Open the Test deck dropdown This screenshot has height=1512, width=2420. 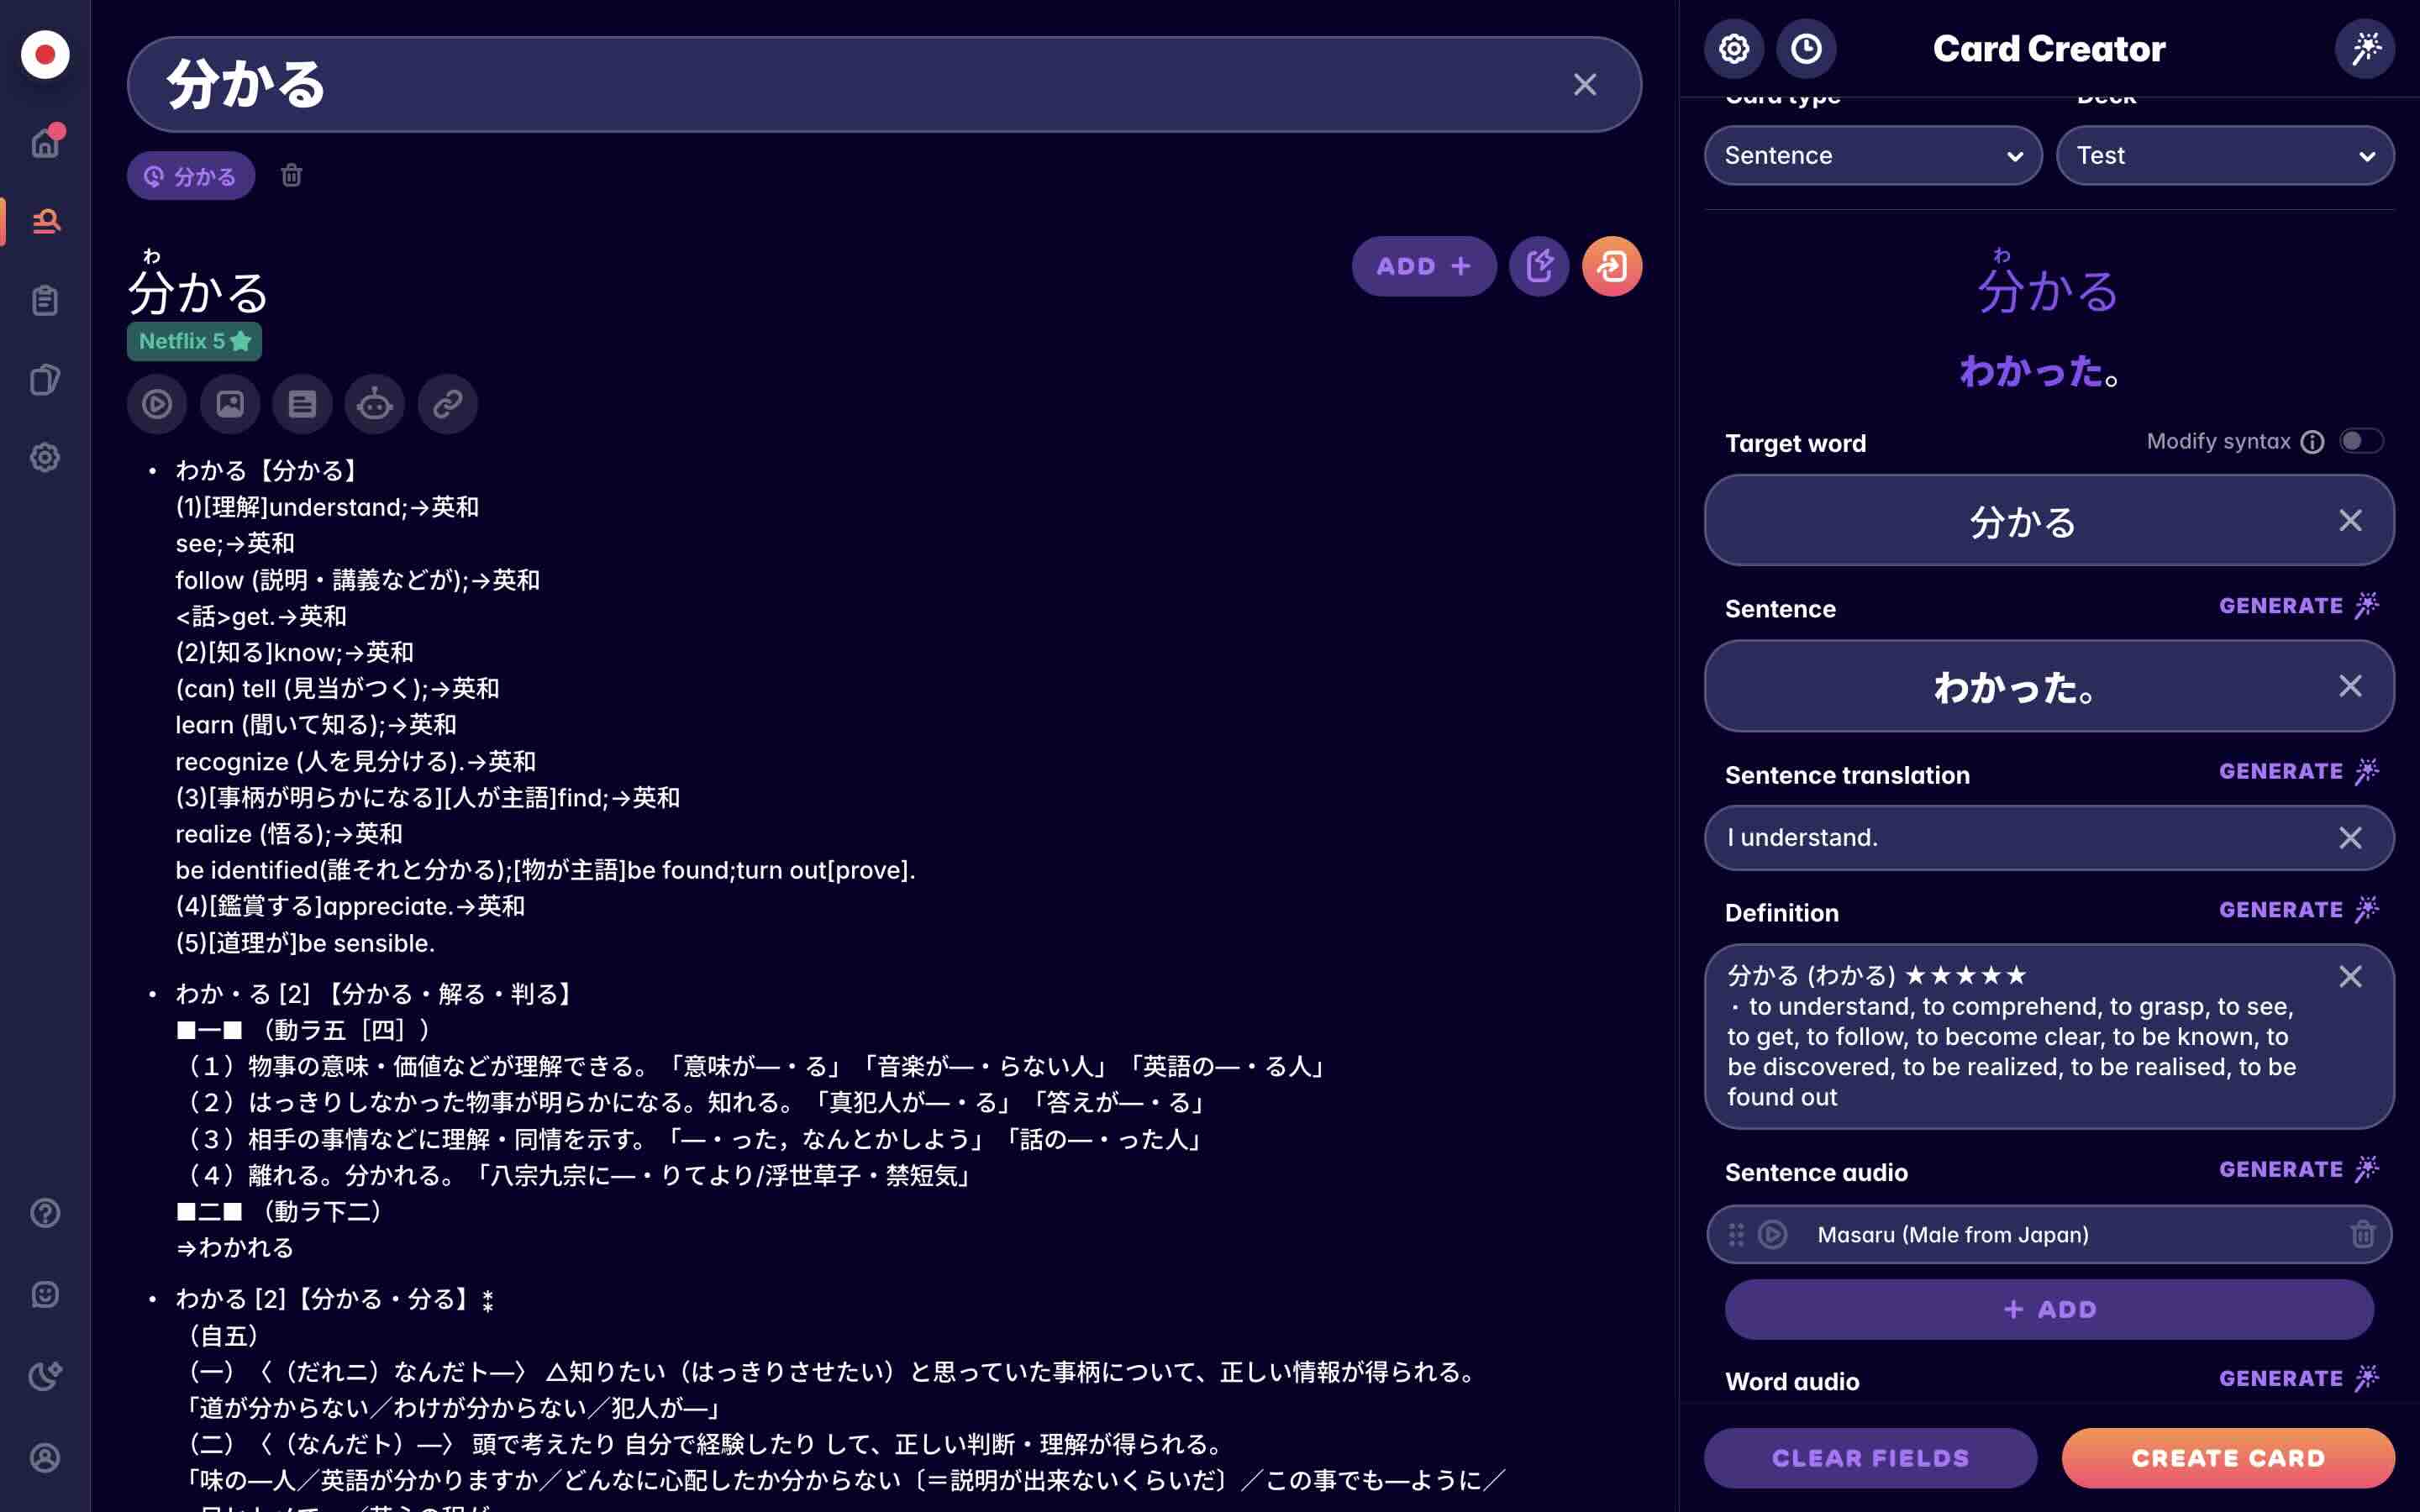click(x=2225, y=155)
